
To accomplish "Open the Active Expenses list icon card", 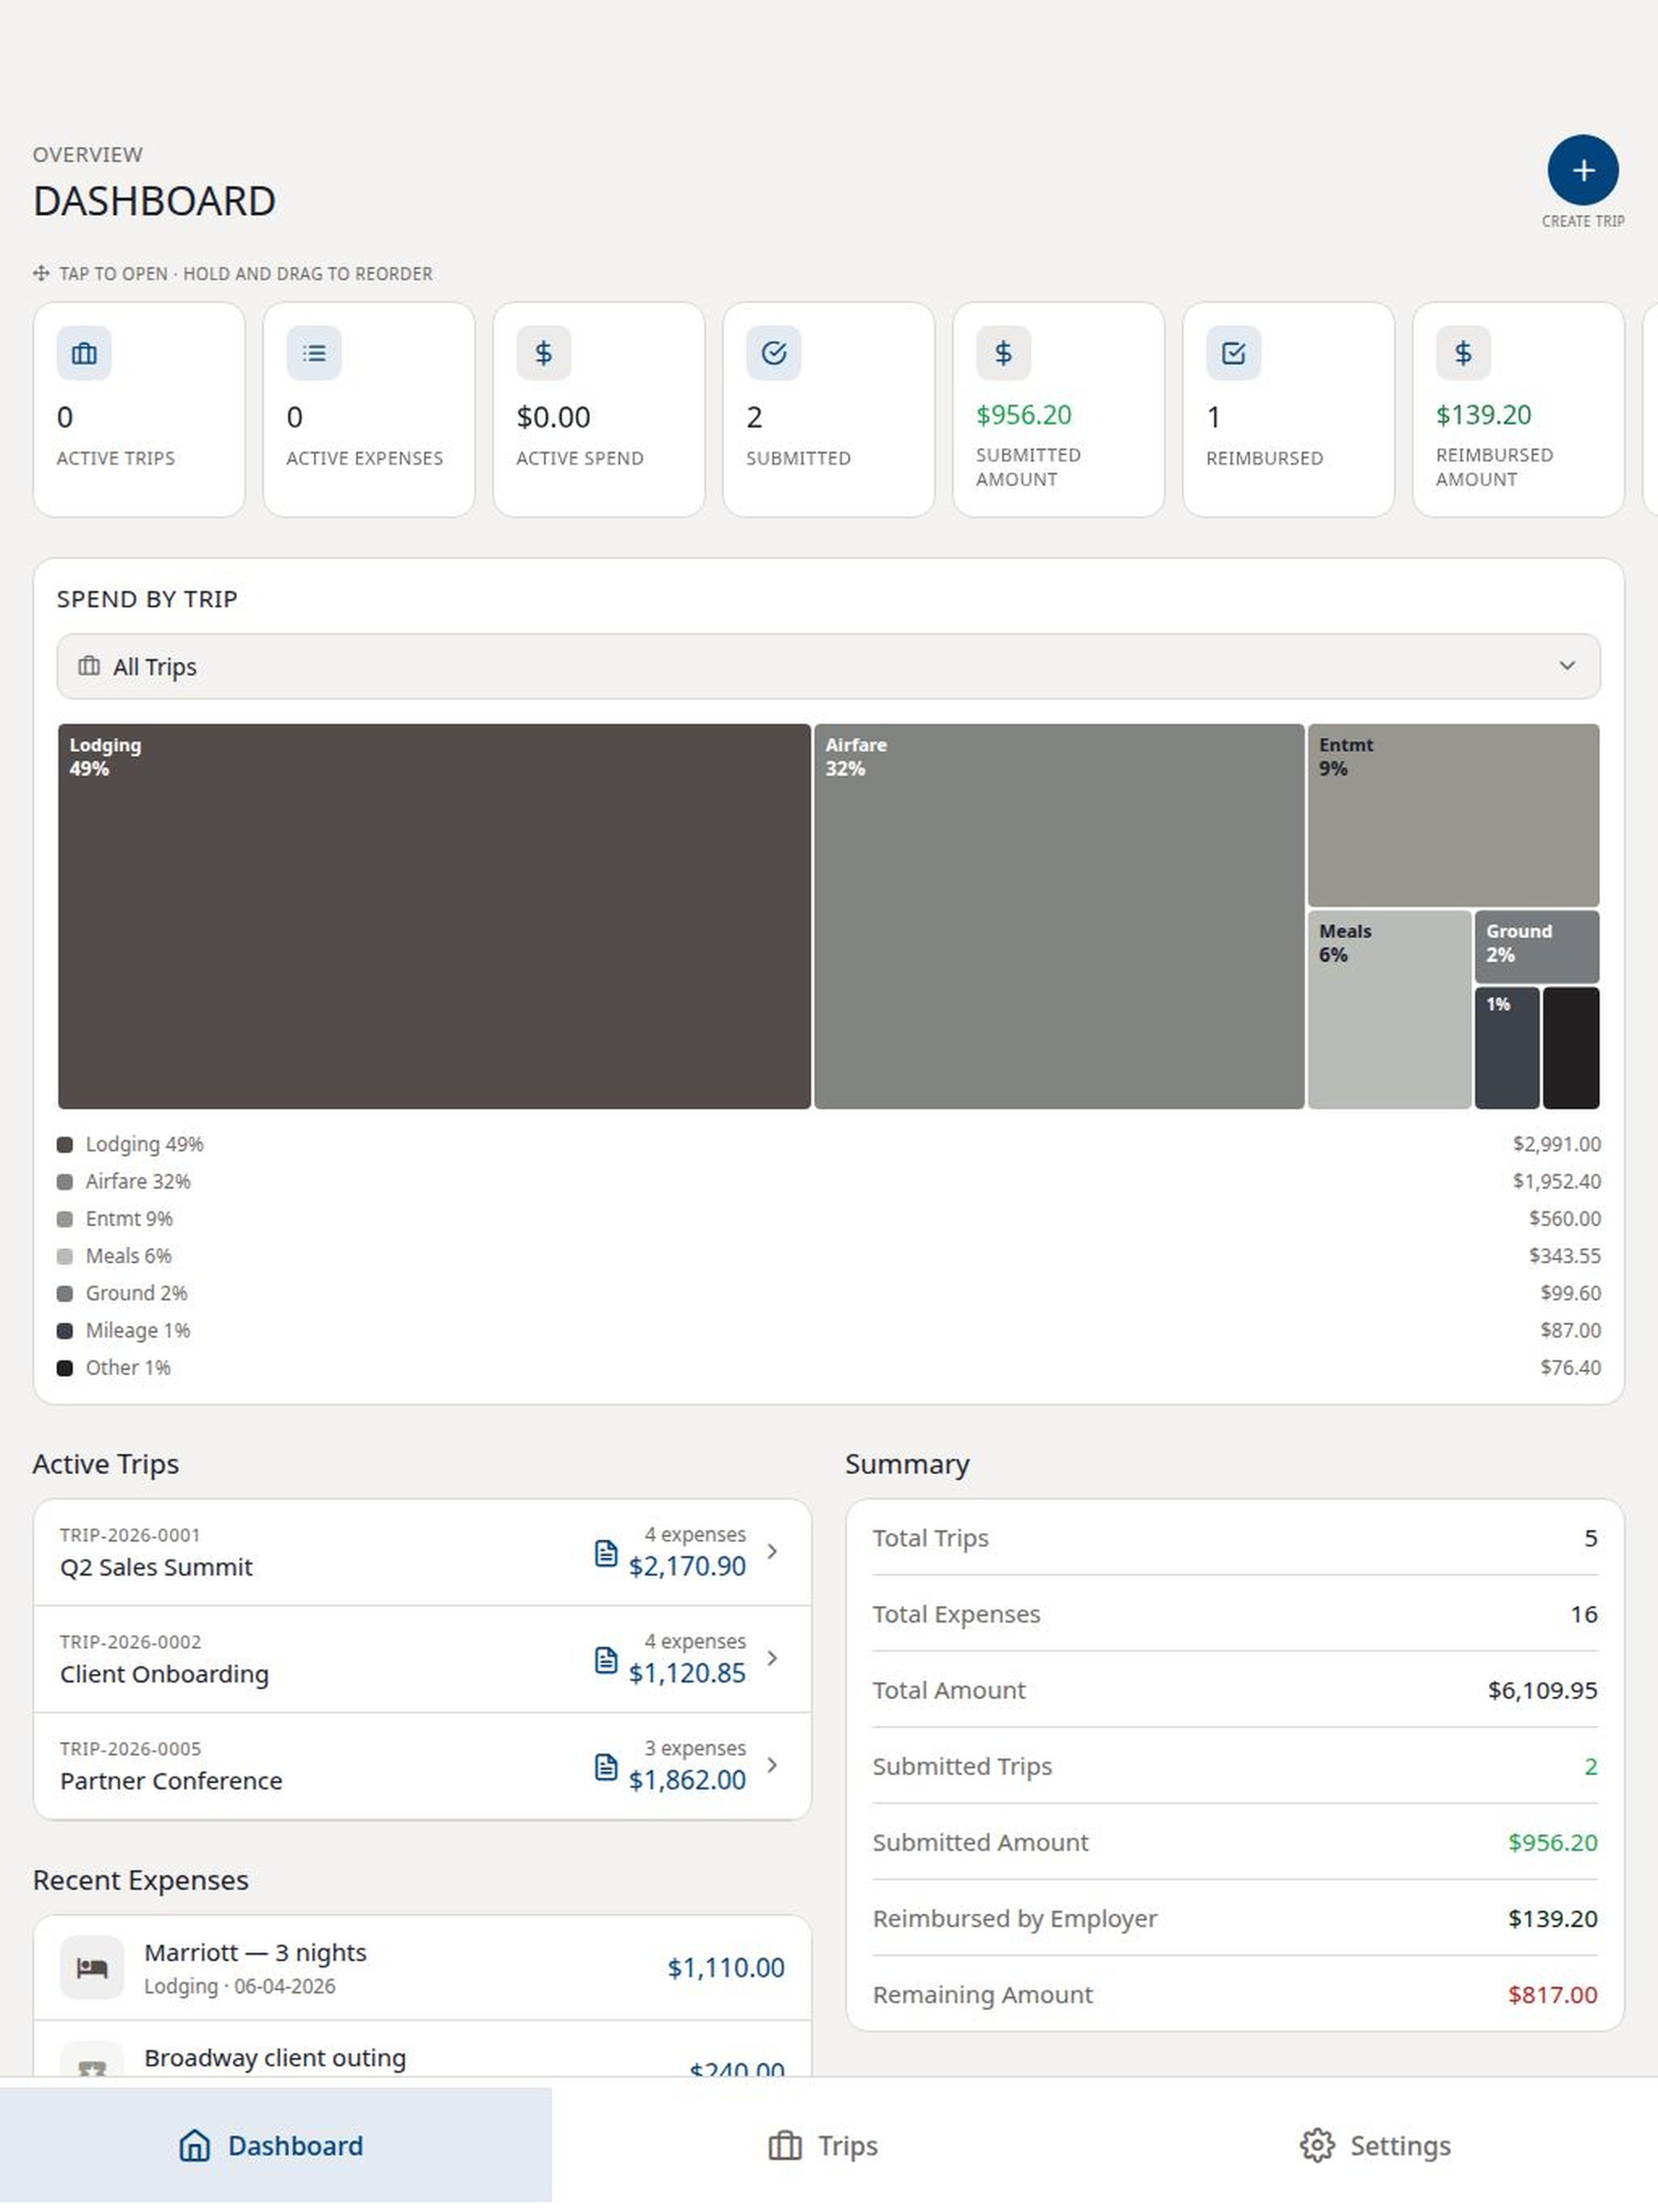I will 369,409.
